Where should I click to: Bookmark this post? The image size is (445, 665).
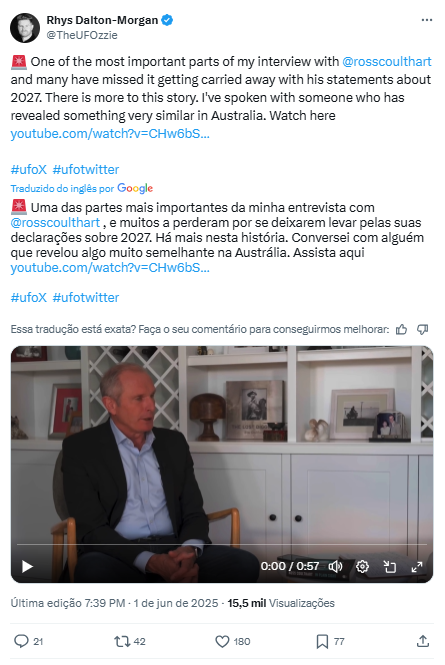[322, 641]
